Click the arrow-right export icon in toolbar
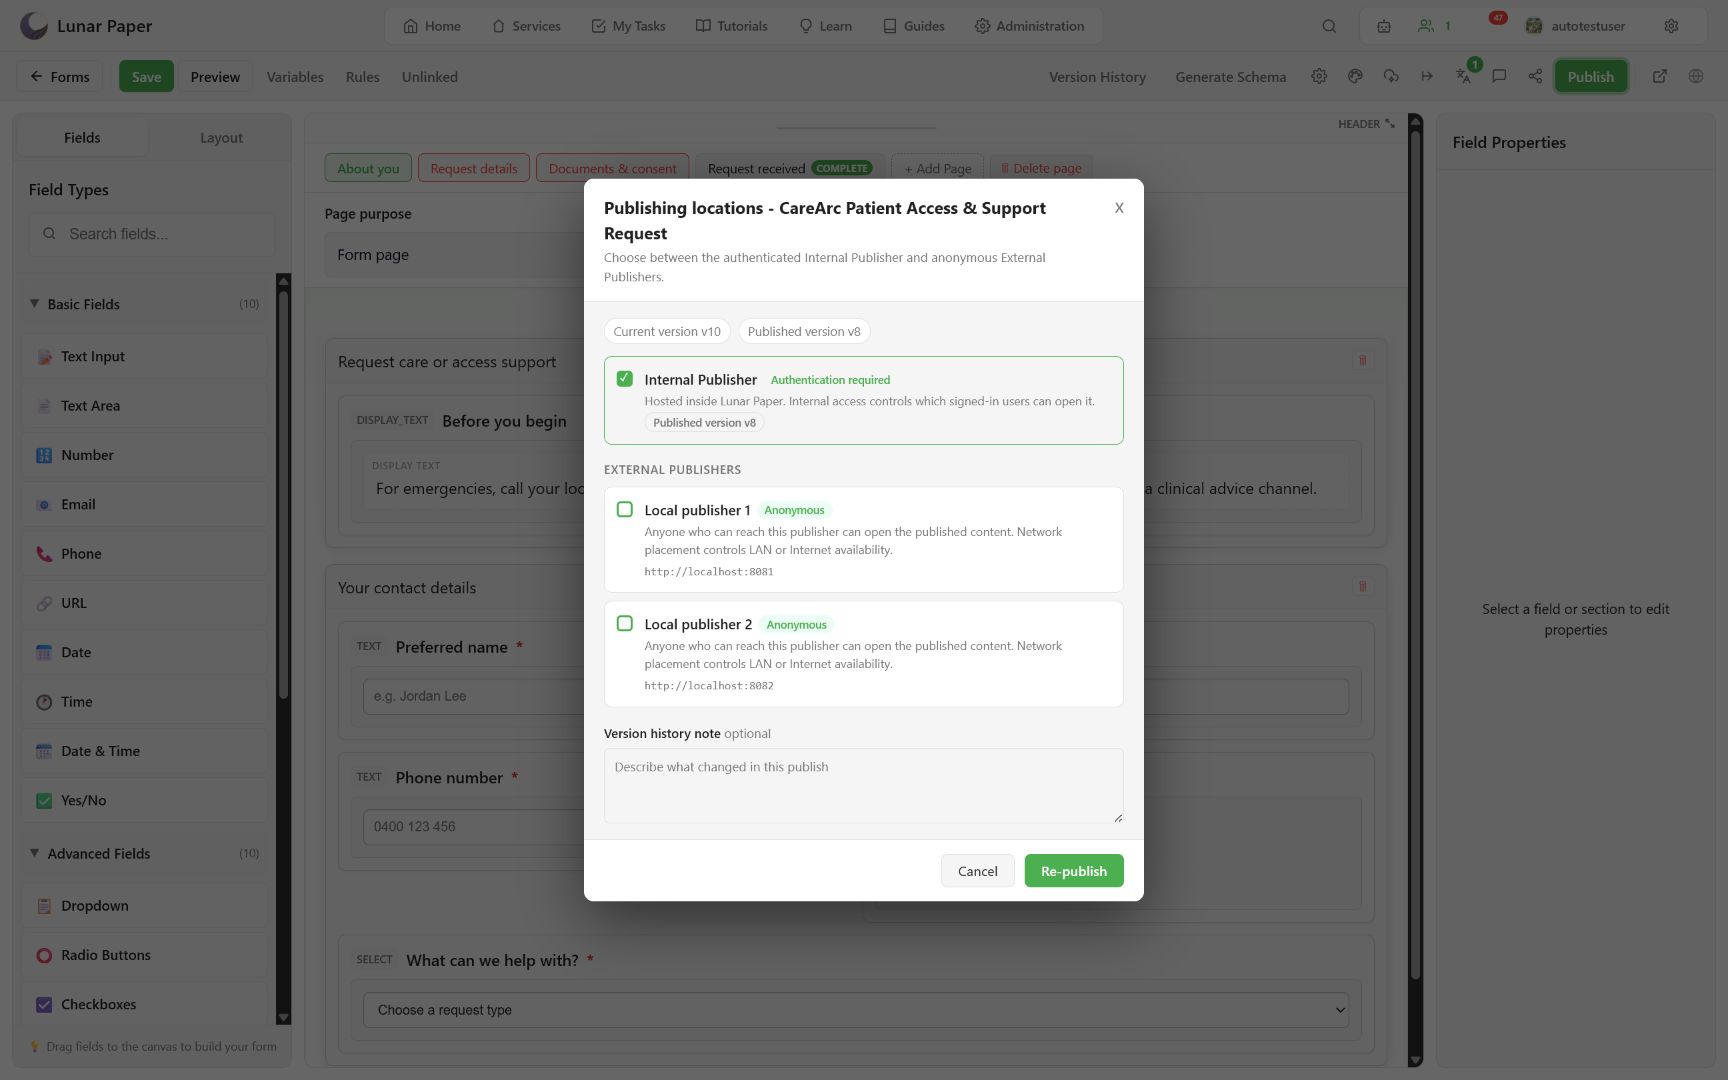The width and height of the screenshot is (1728, 1080). click(x=1427, y=76)
